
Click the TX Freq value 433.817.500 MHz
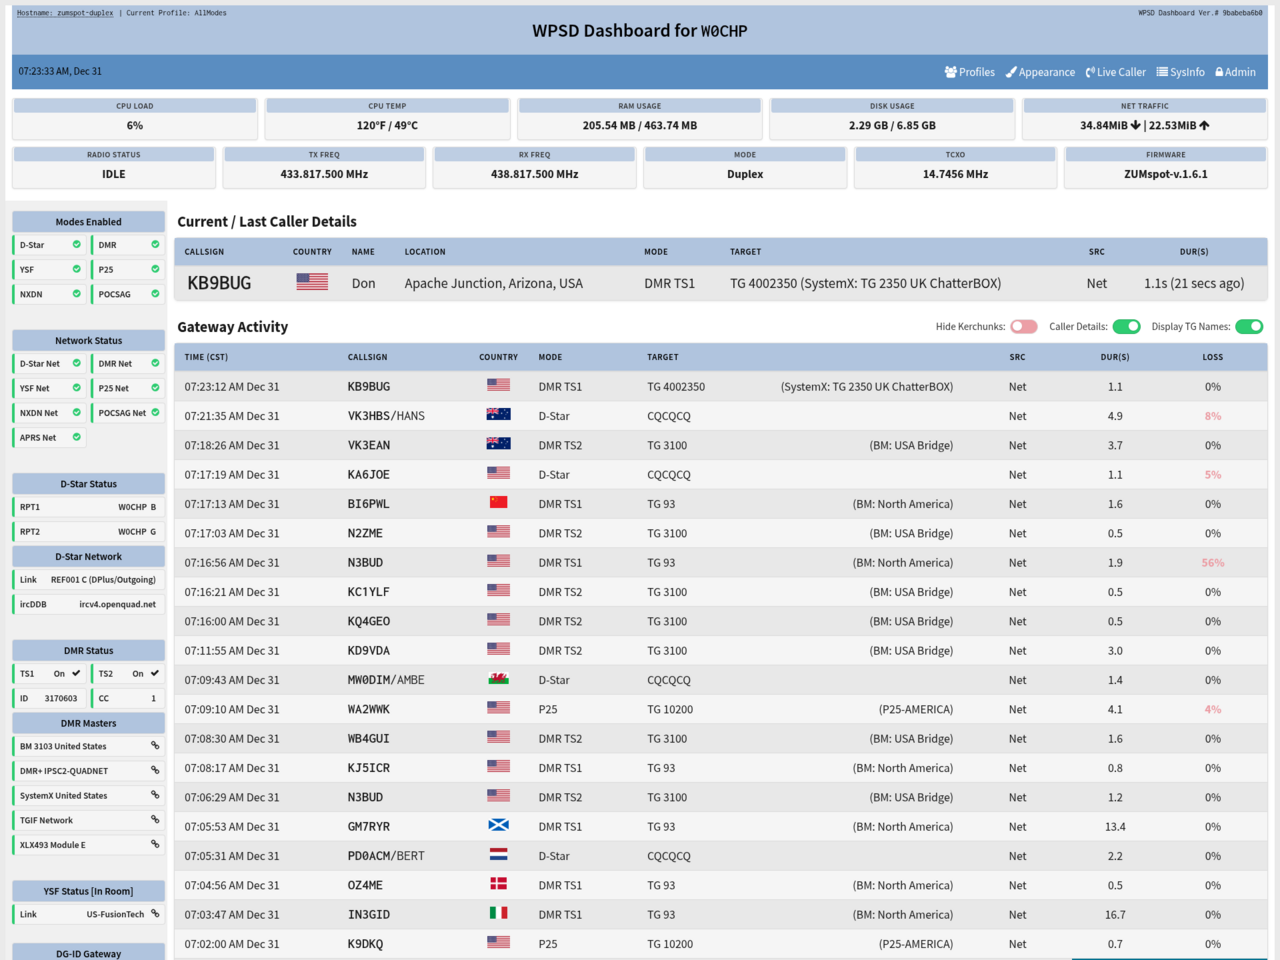point(324,174)
